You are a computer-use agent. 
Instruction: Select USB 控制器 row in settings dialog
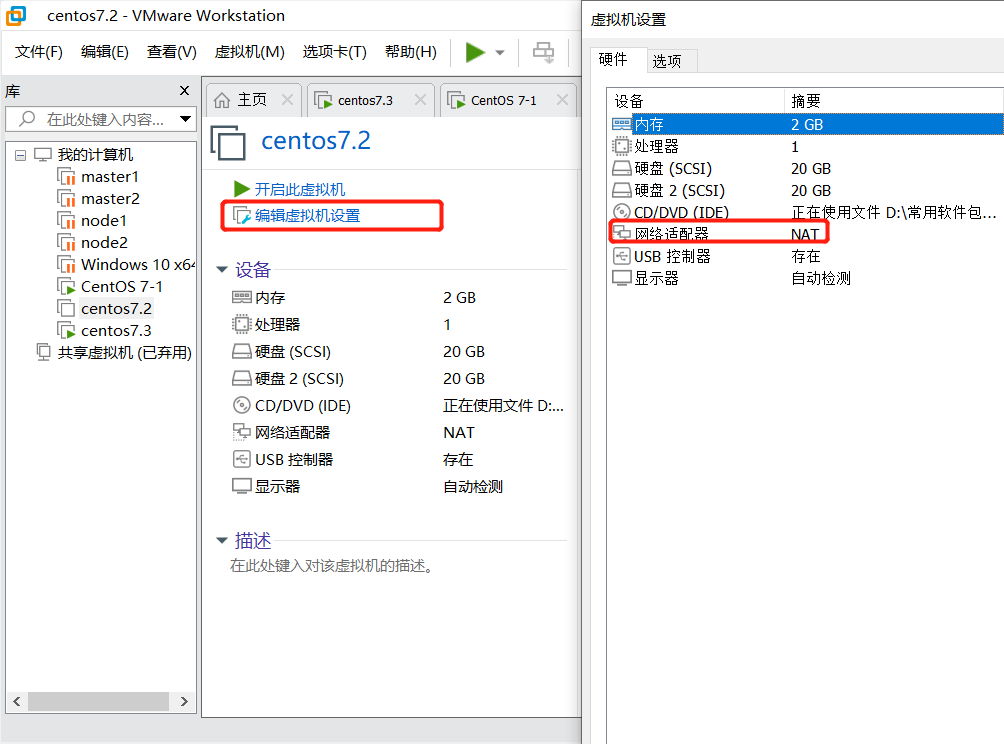(x=806, y=256)
